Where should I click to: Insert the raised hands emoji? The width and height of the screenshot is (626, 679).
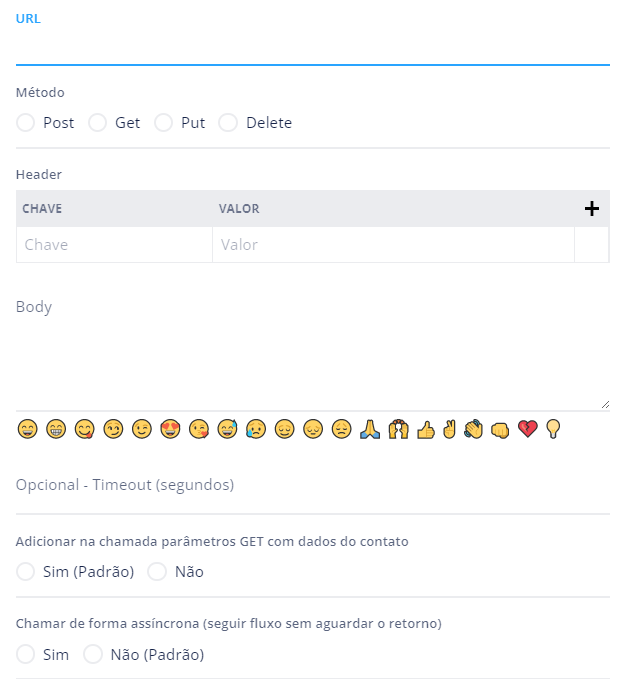(398, 429)
